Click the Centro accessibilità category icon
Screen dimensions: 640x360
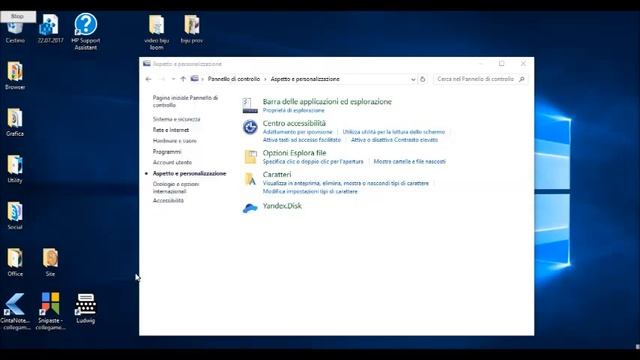point(250,127)
